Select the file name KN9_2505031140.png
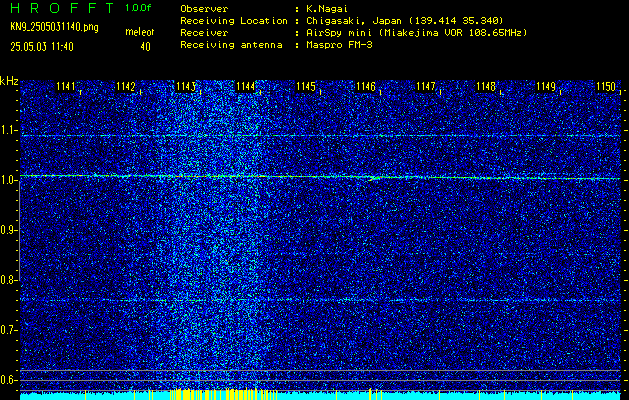 coord(54,27)
